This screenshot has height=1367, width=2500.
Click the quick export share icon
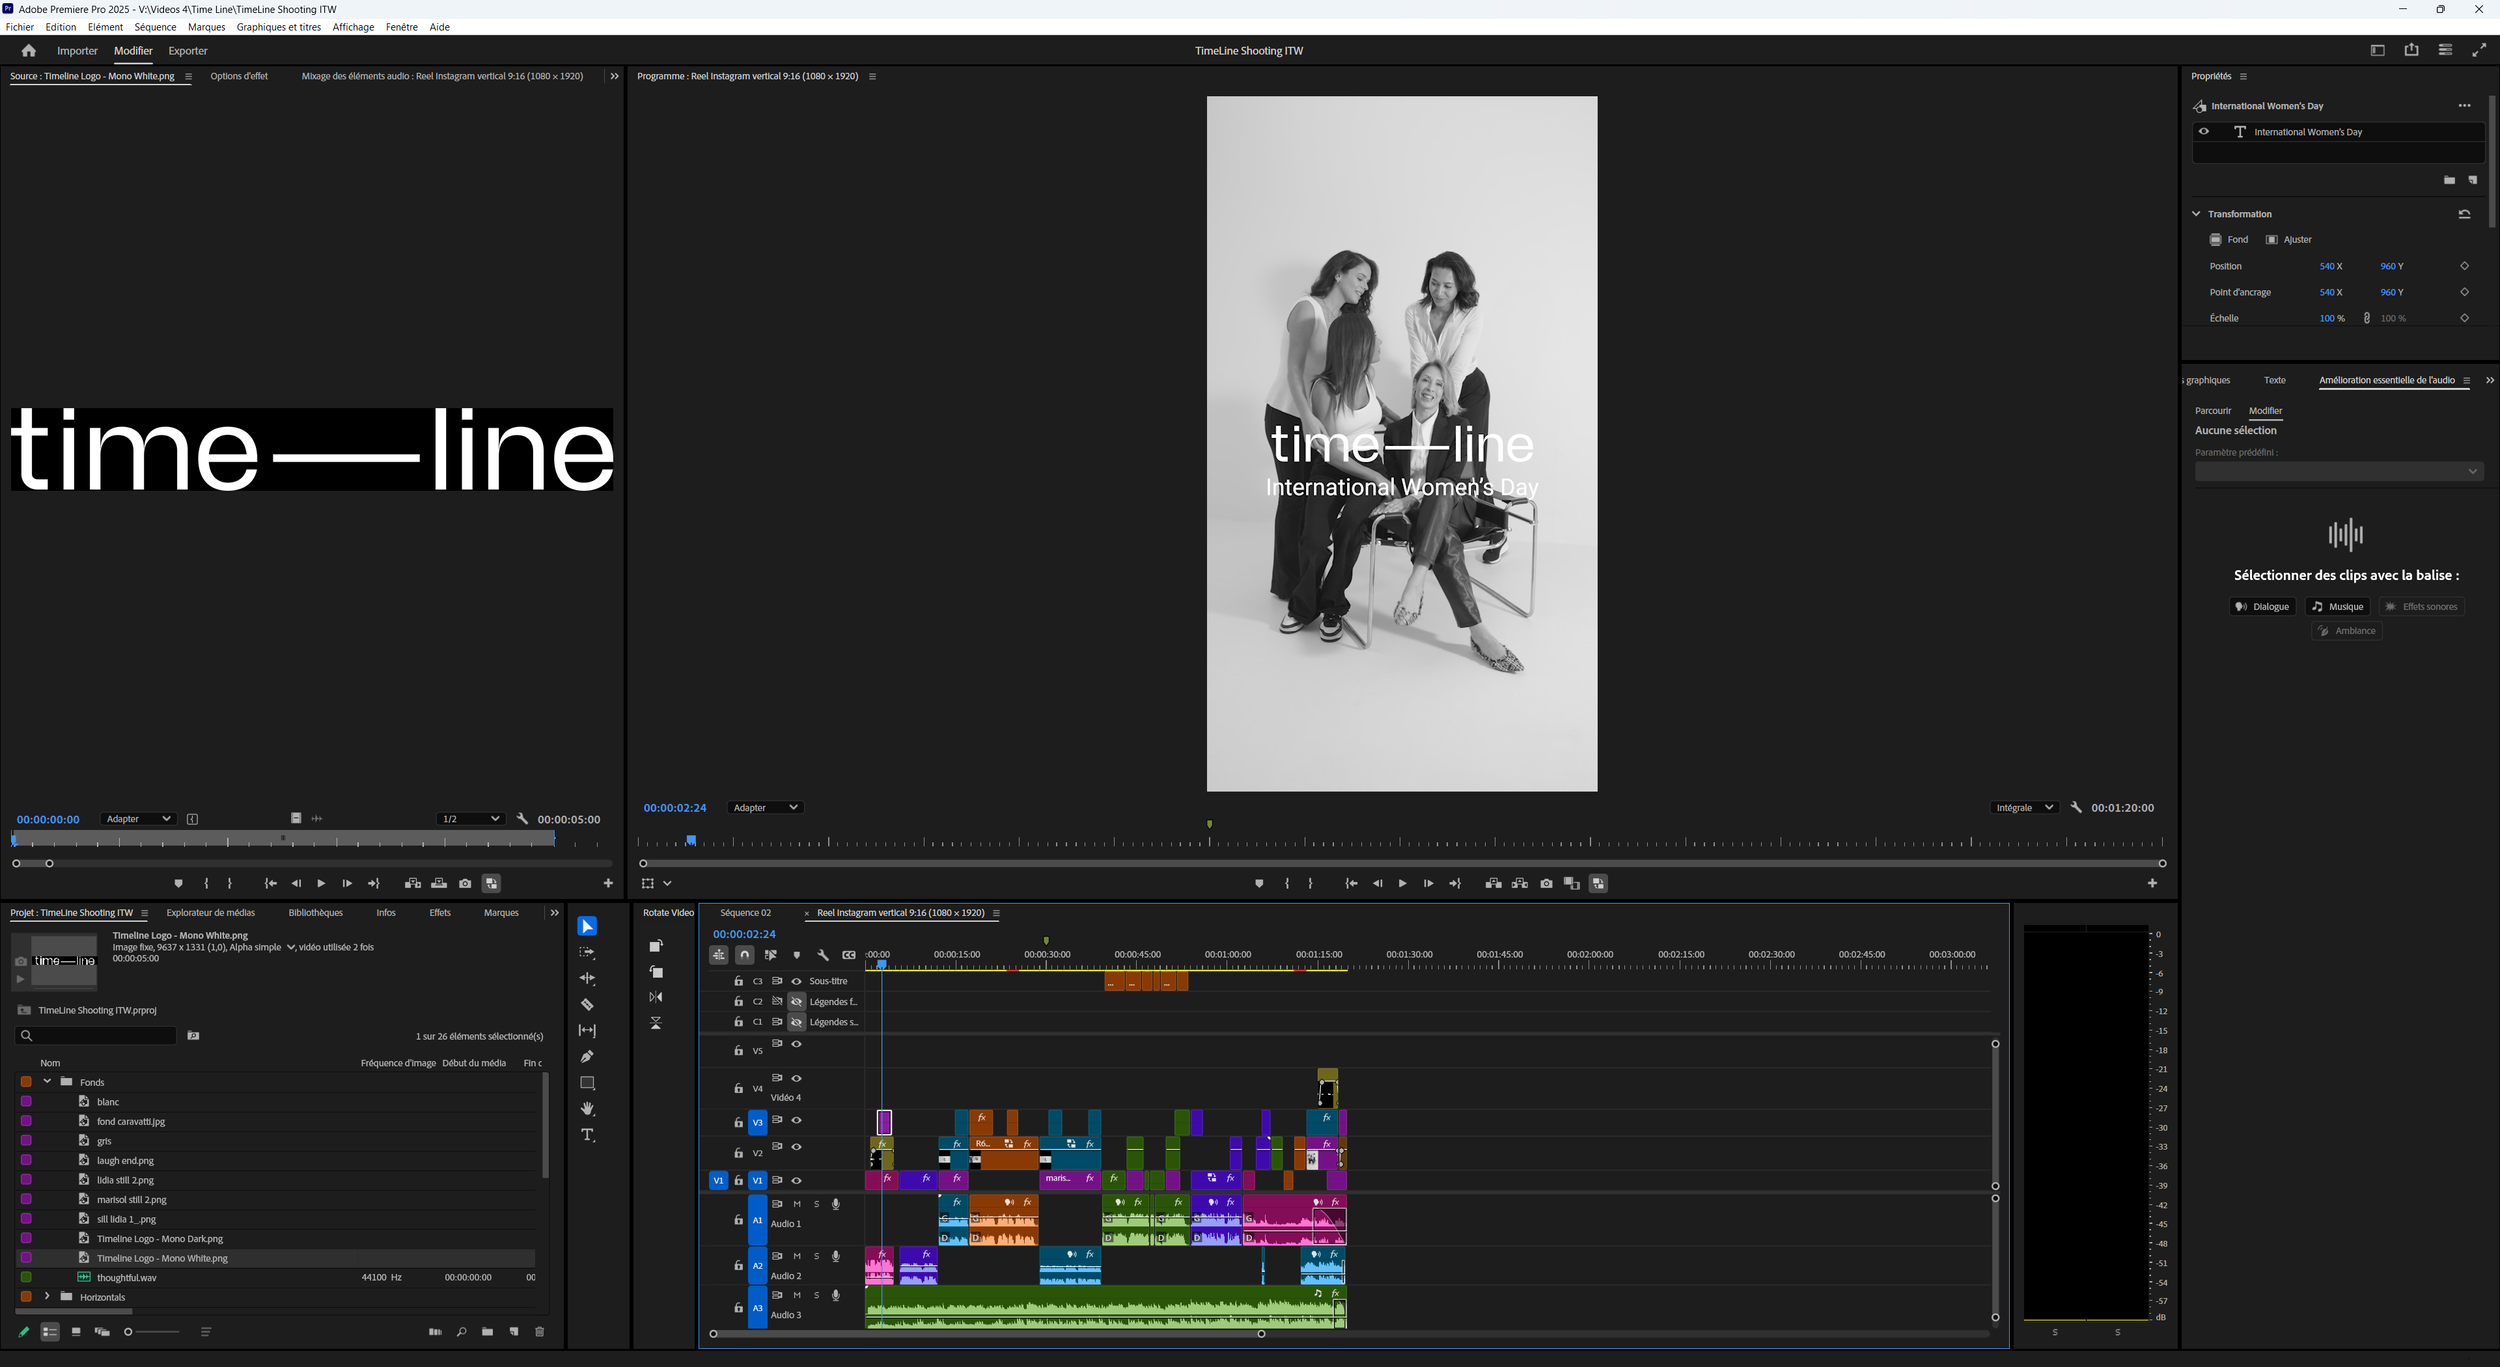(2411, 50)
